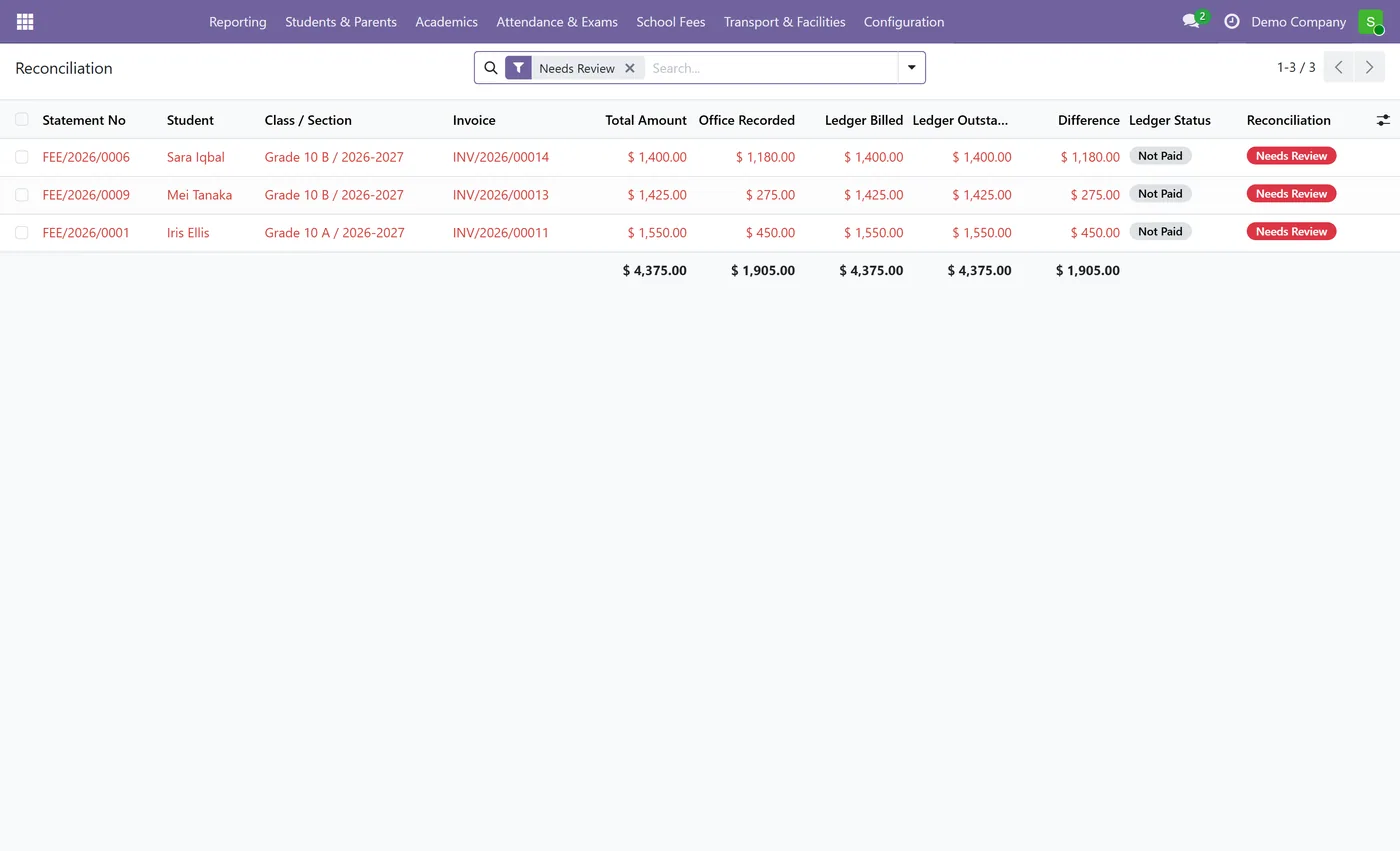Click the search magnifier icon
Screen dimensions: 1400x851
tap(491, 68)
